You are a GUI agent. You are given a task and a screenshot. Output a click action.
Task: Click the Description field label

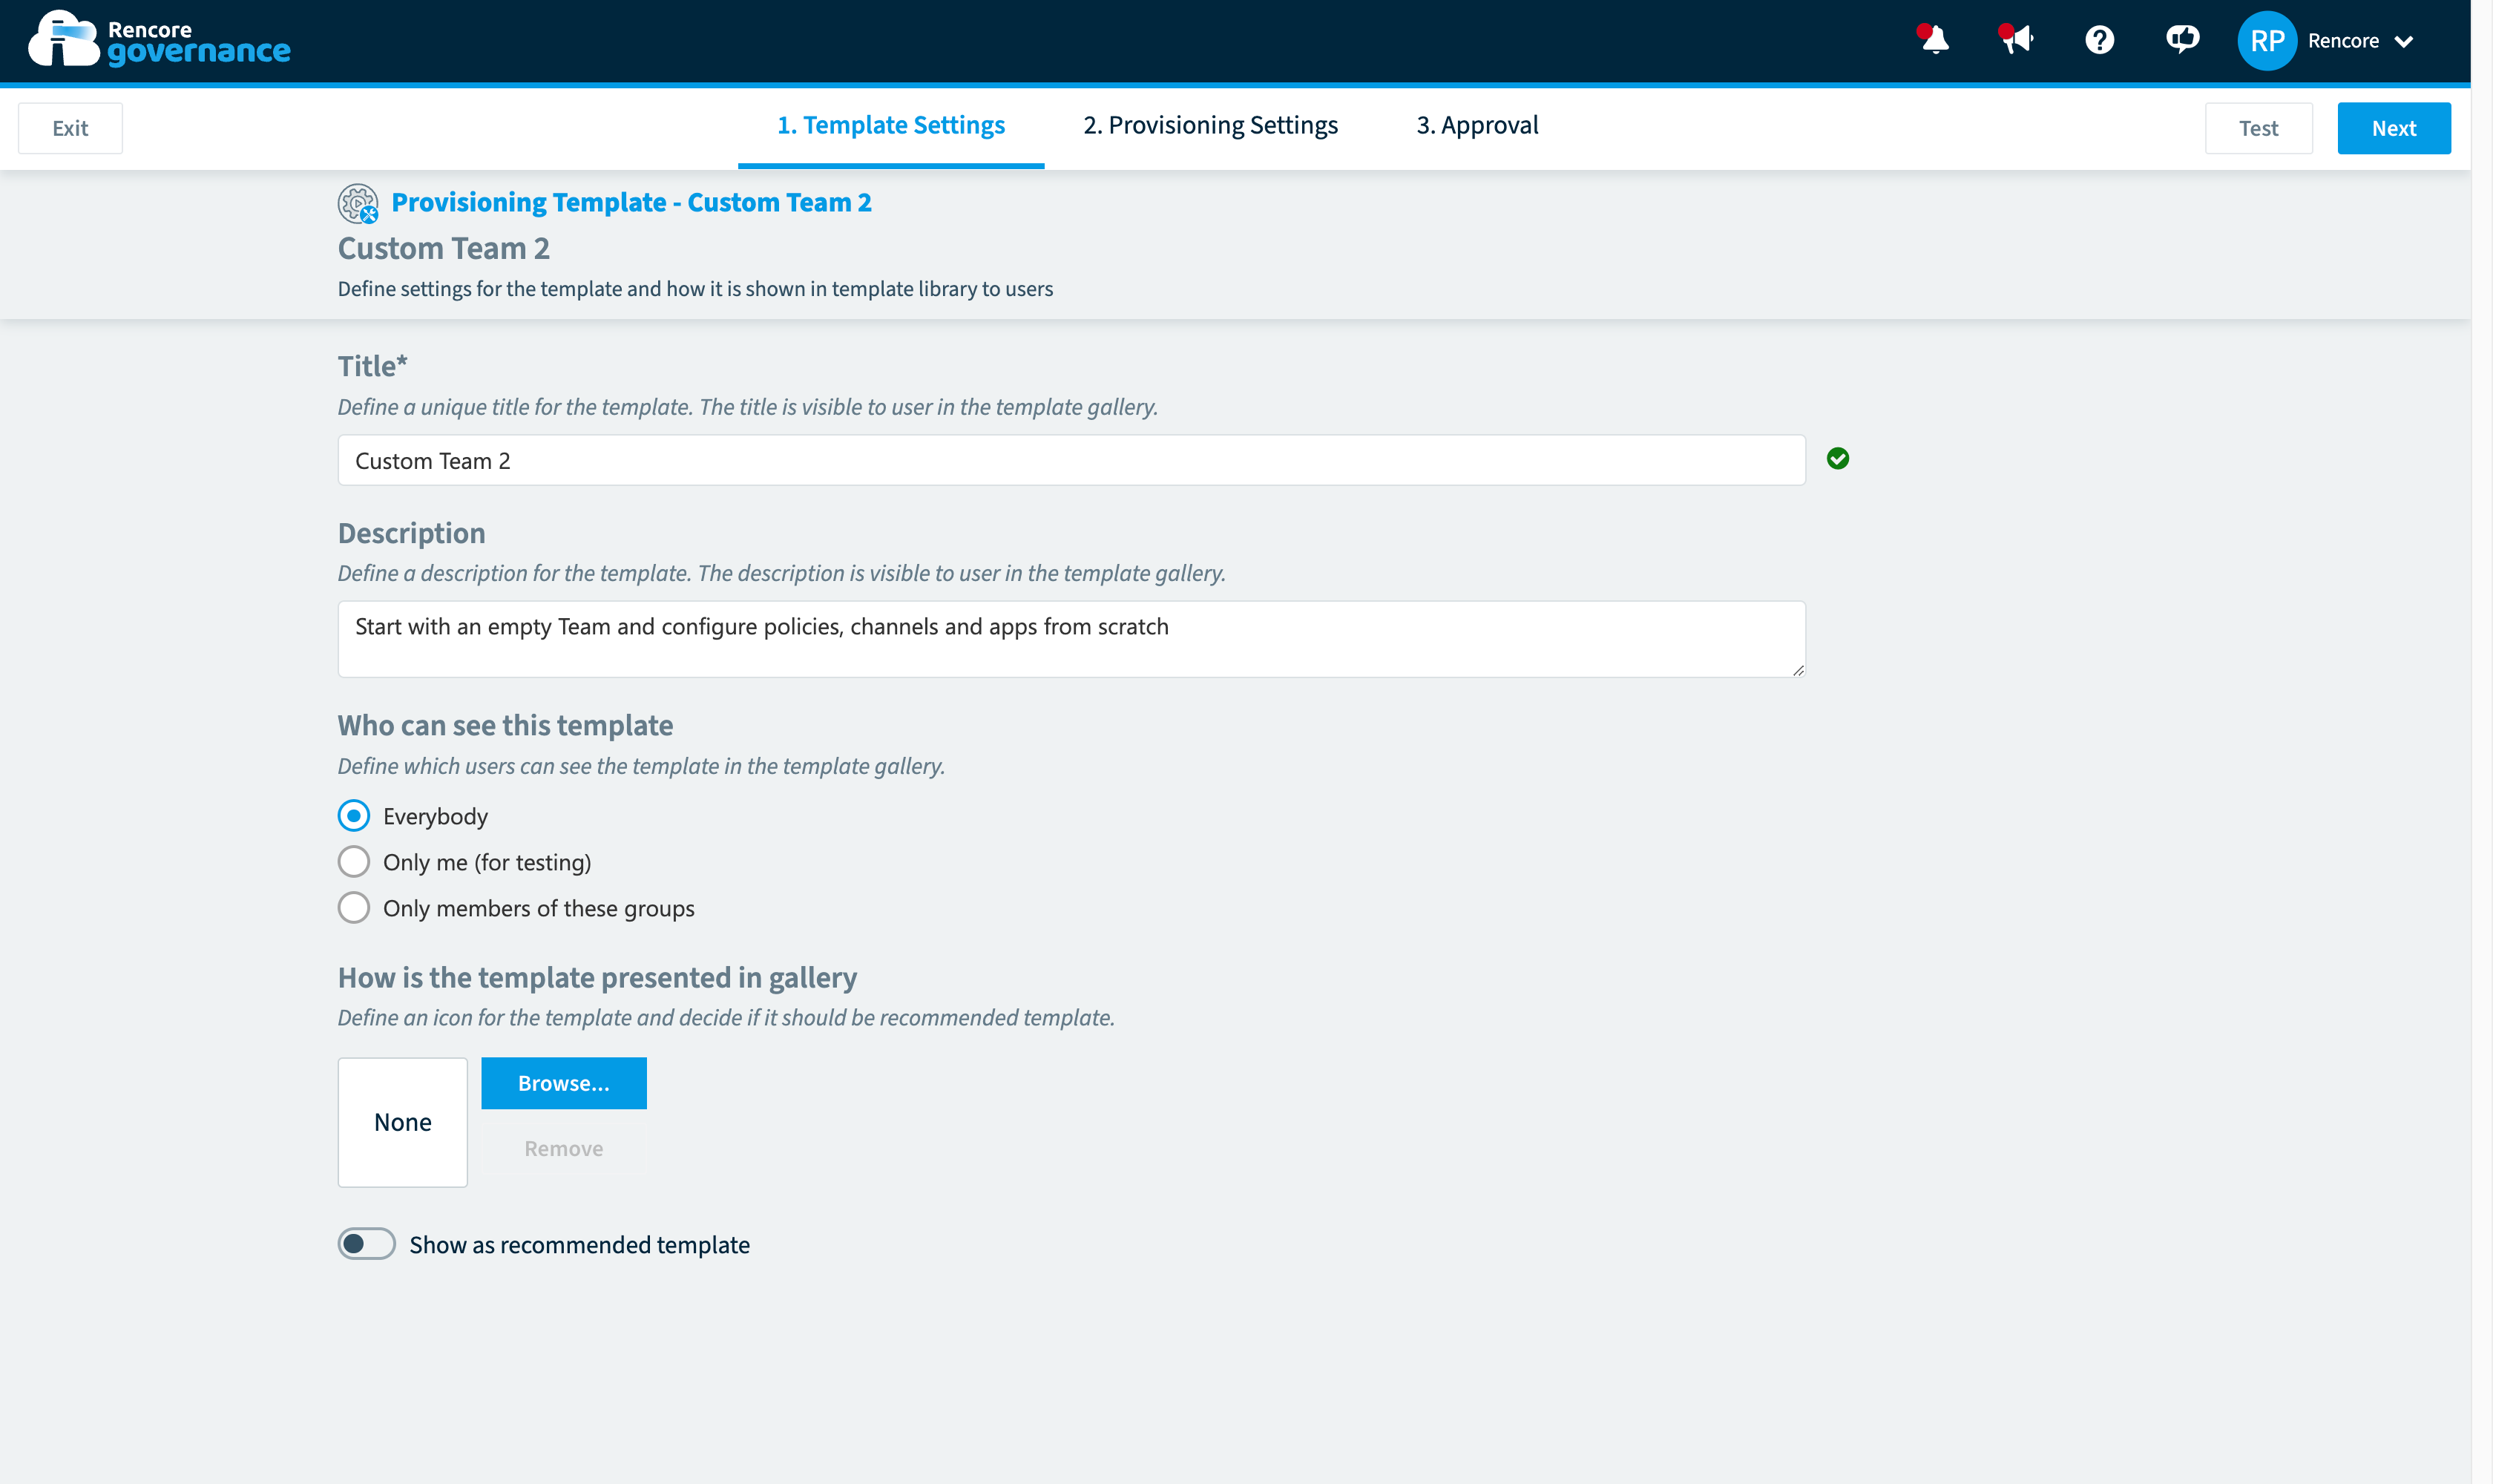[411, 533]
